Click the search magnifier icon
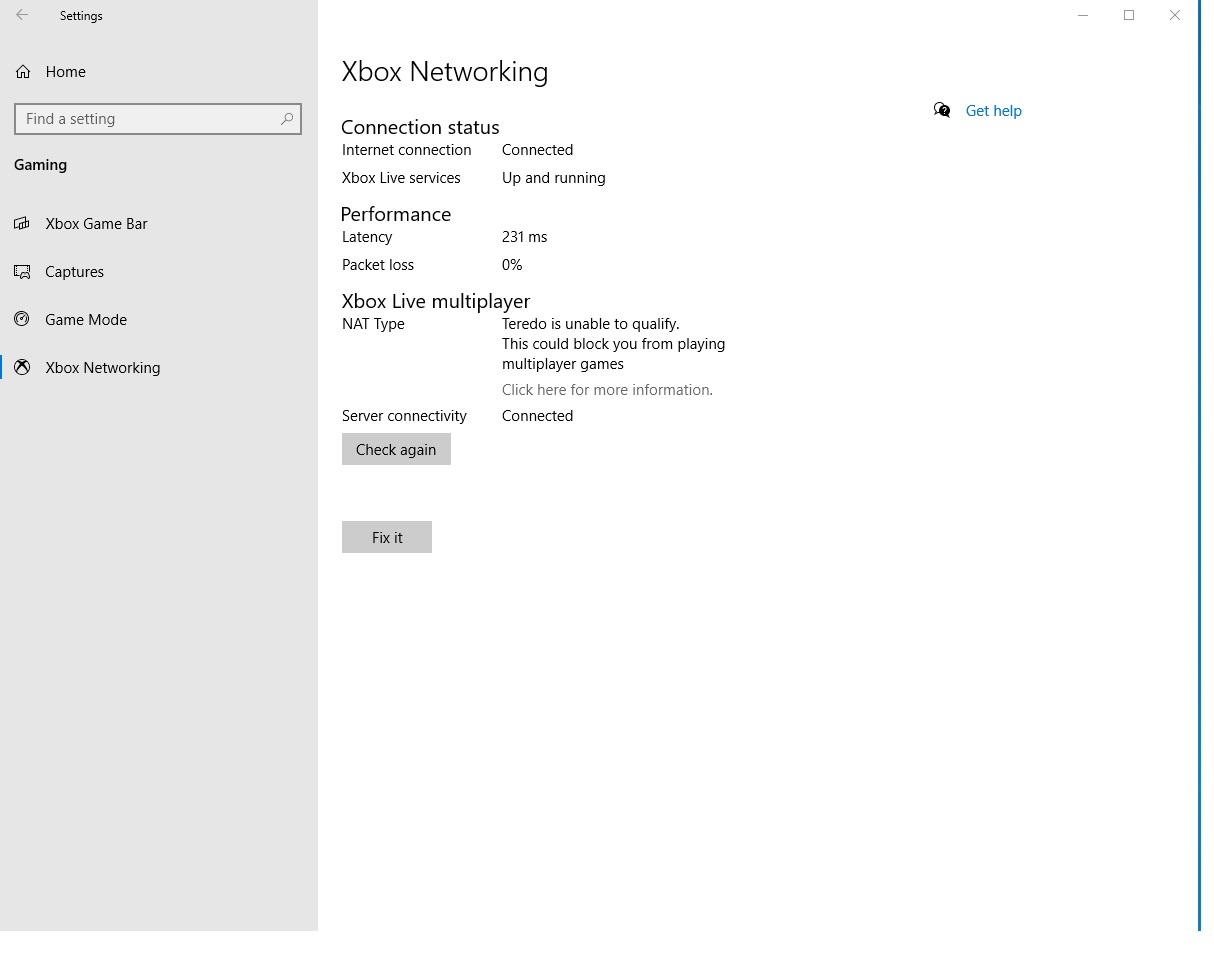The image size is (1214, 958). click(x=287, y=119)
